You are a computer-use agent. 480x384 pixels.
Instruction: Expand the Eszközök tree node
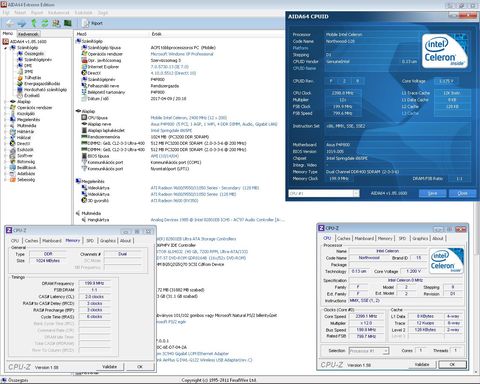pyautogui.click(x=6, y=150)
